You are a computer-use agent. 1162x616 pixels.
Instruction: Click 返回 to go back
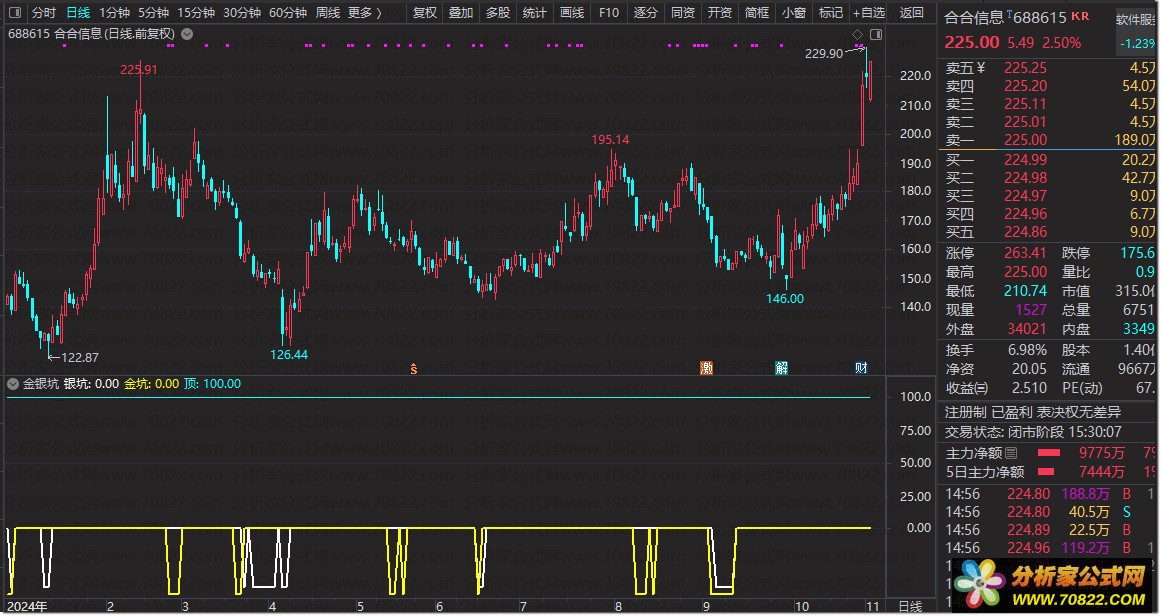tap(912, 13)
